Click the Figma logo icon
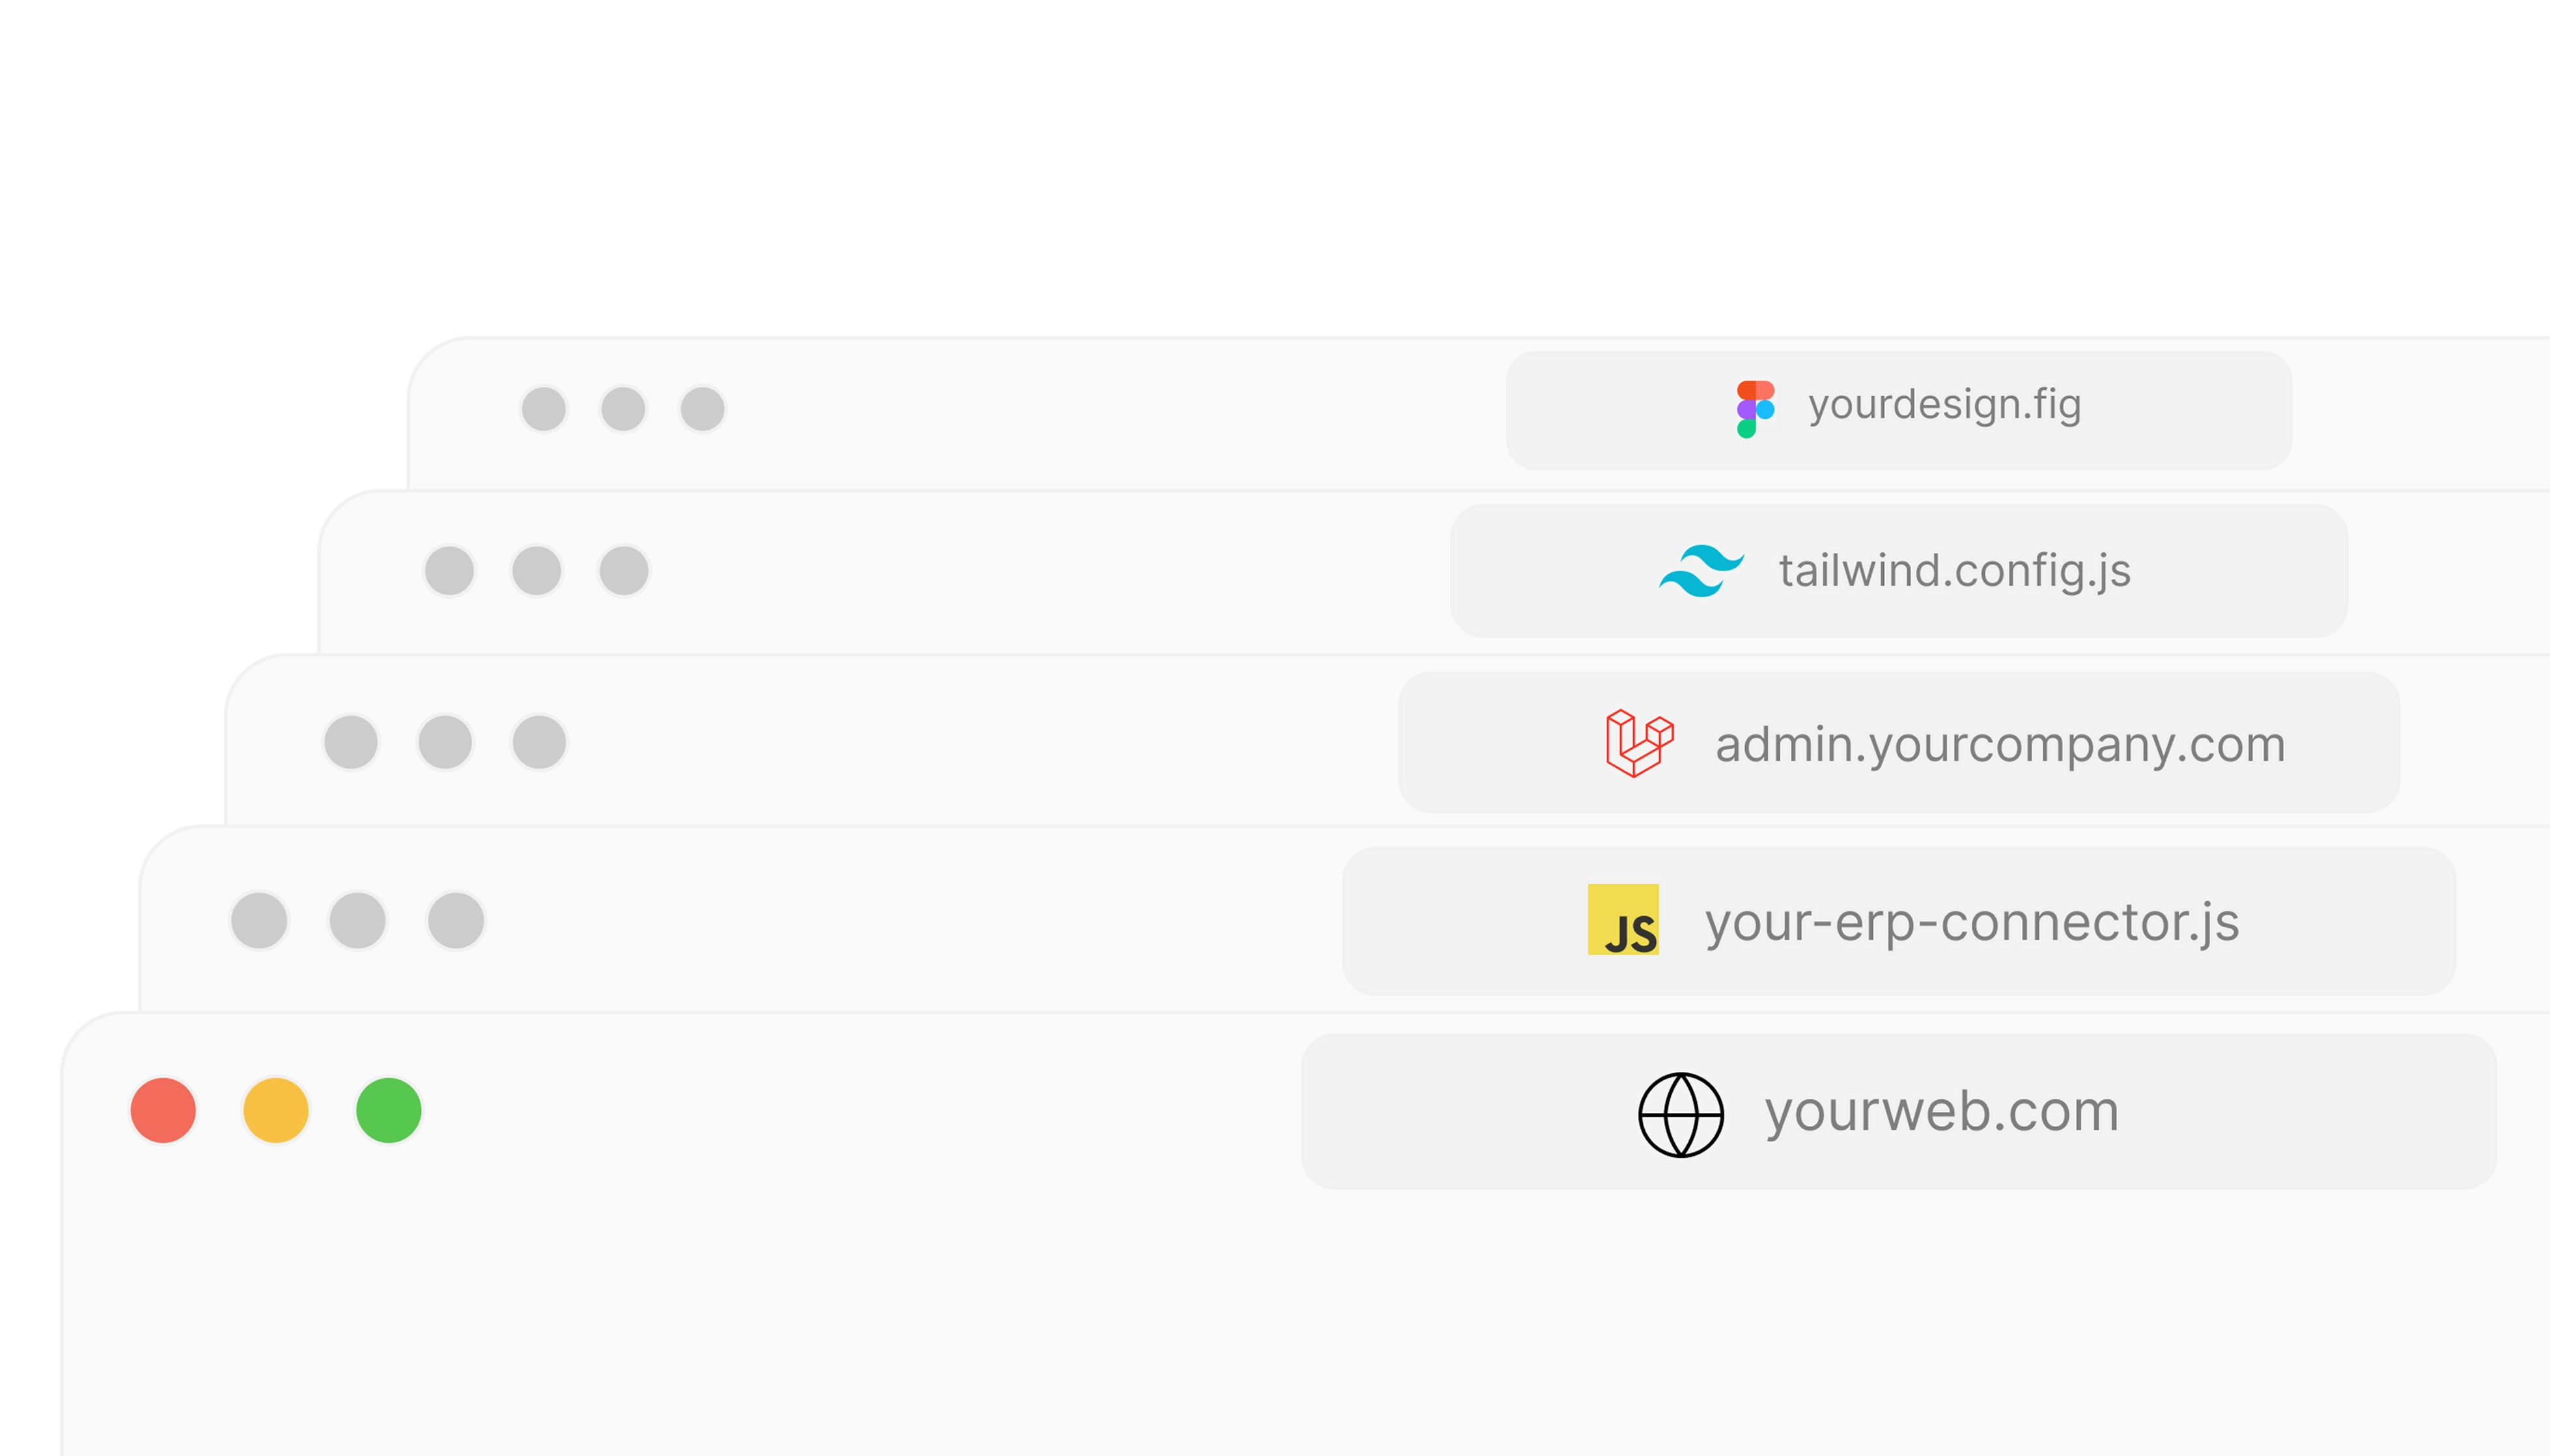 point(1755,409)
